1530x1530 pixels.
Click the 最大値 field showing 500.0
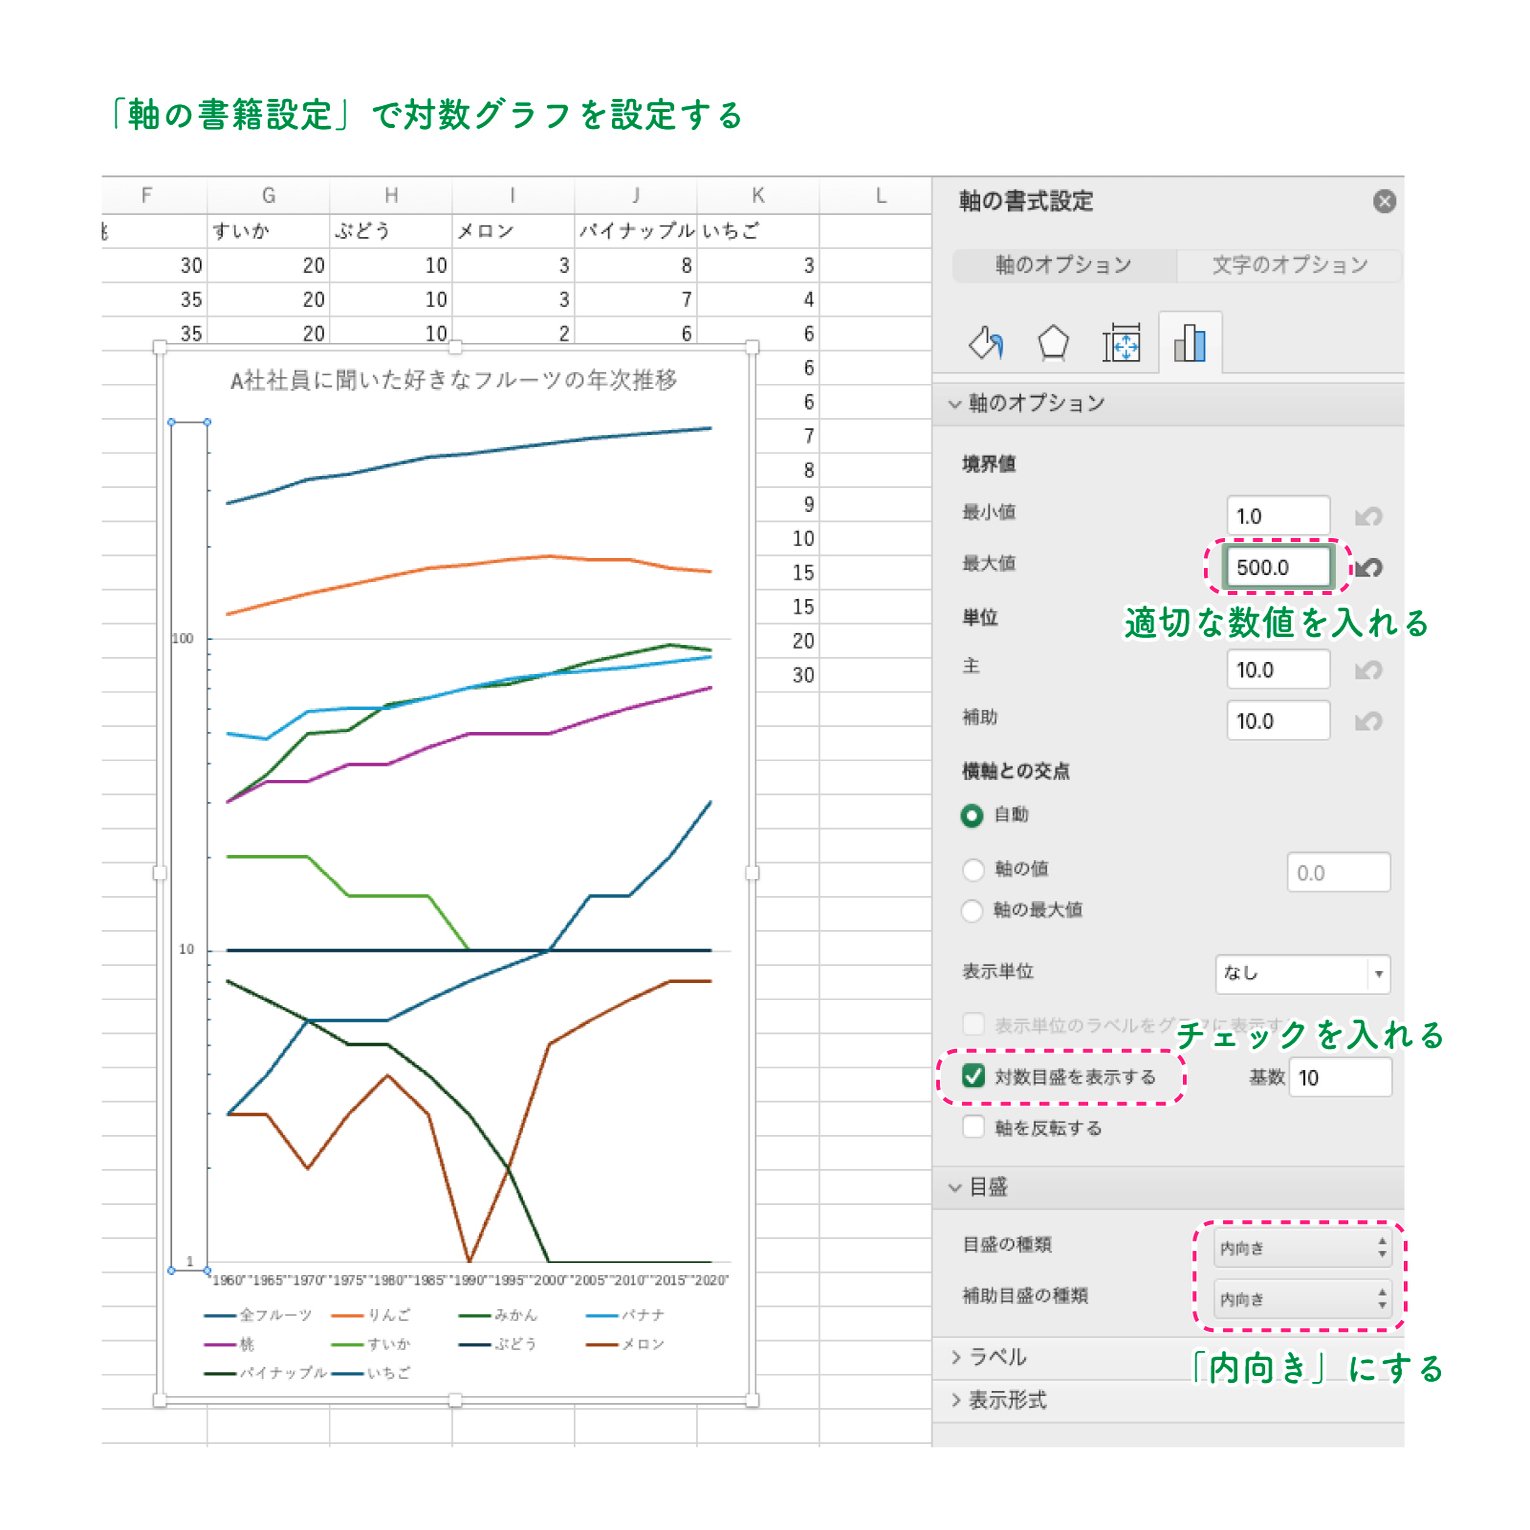click(1278, 567)
